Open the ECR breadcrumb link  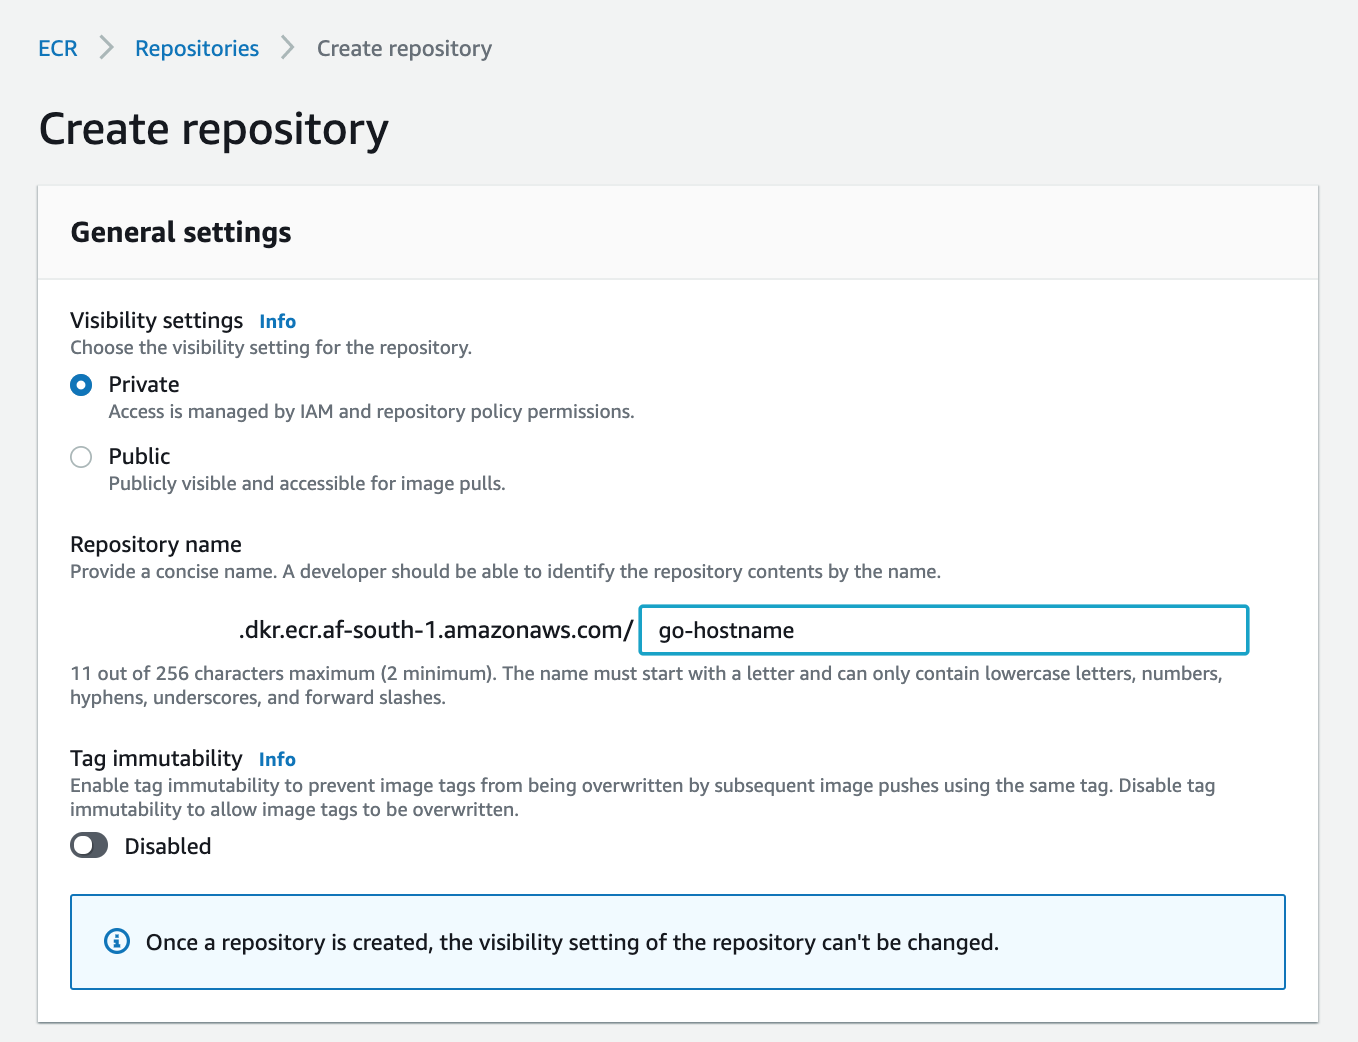pos(57,48)
